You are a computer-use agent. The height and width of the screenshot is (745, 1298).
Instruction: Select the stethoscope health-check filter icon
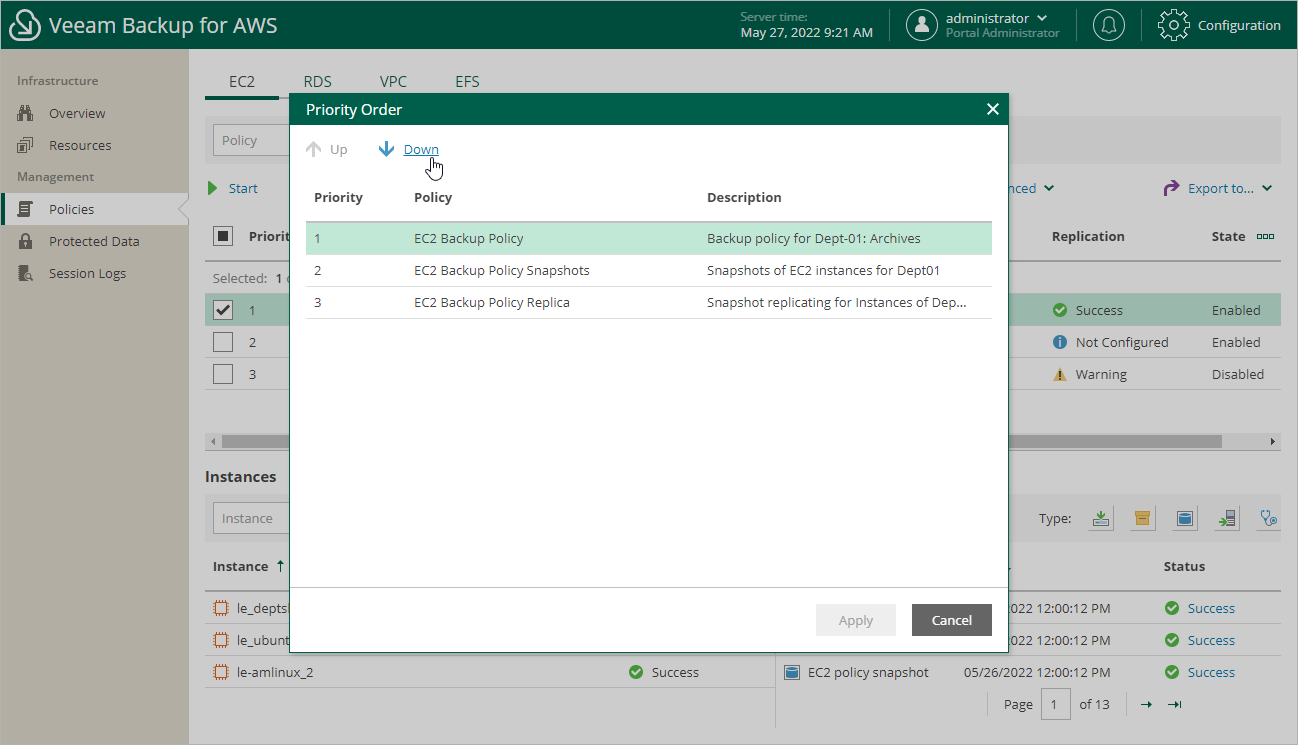(x=1267, y=518)
